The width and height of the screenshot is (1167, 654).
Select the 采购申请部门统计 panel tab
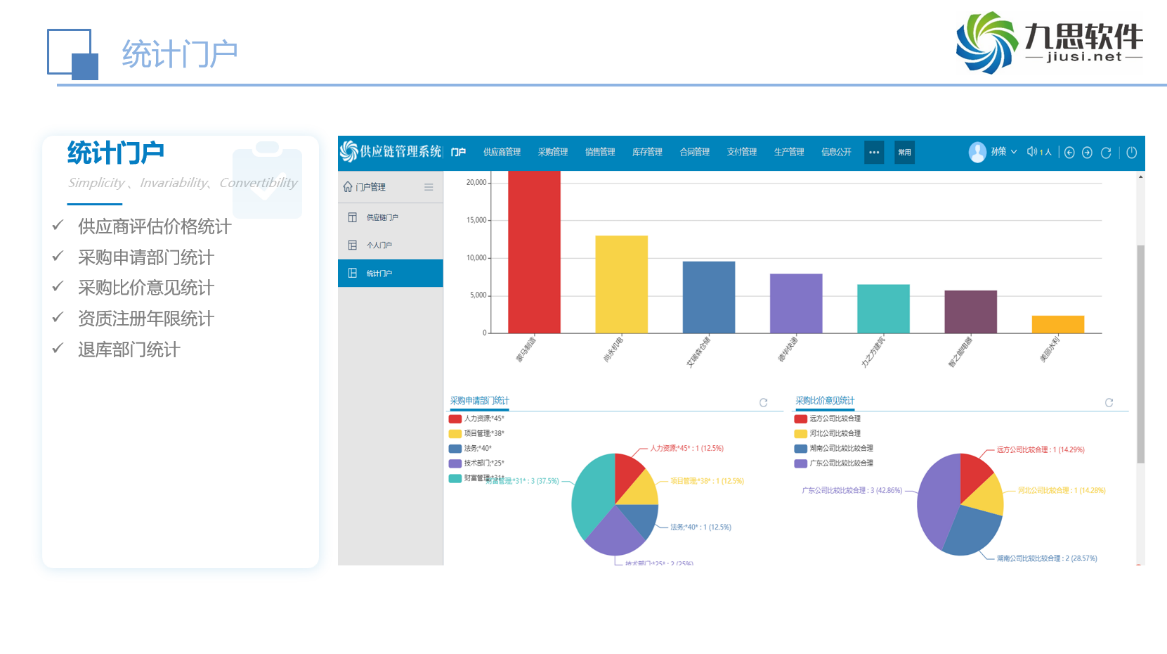[x=479, y=400]
